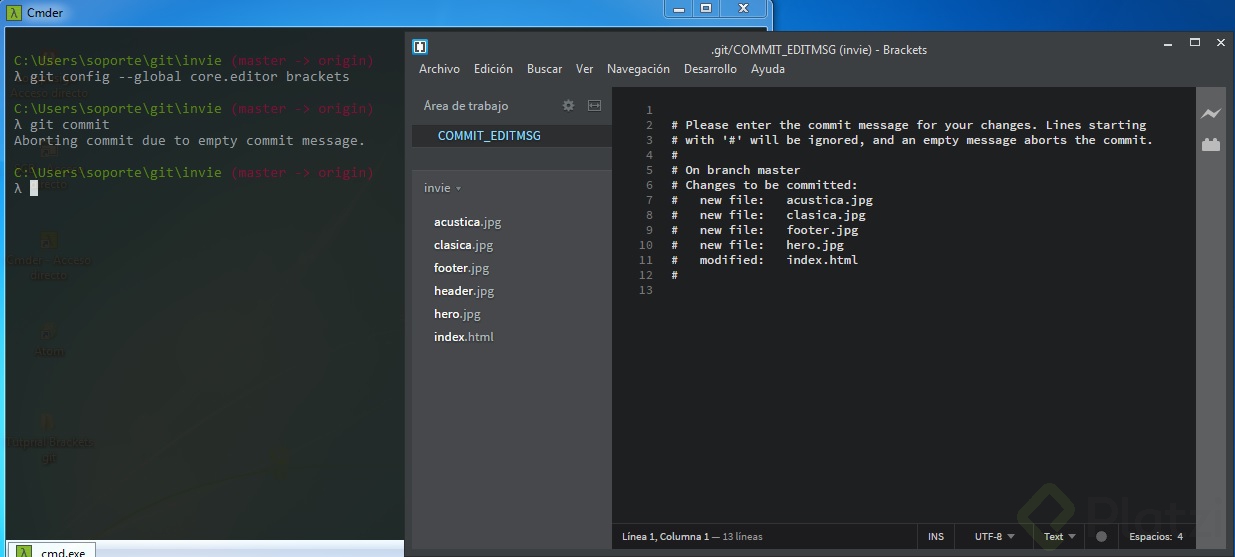Open the Buscar menu
Screen dimensions: 1235x557
(544, 69)
